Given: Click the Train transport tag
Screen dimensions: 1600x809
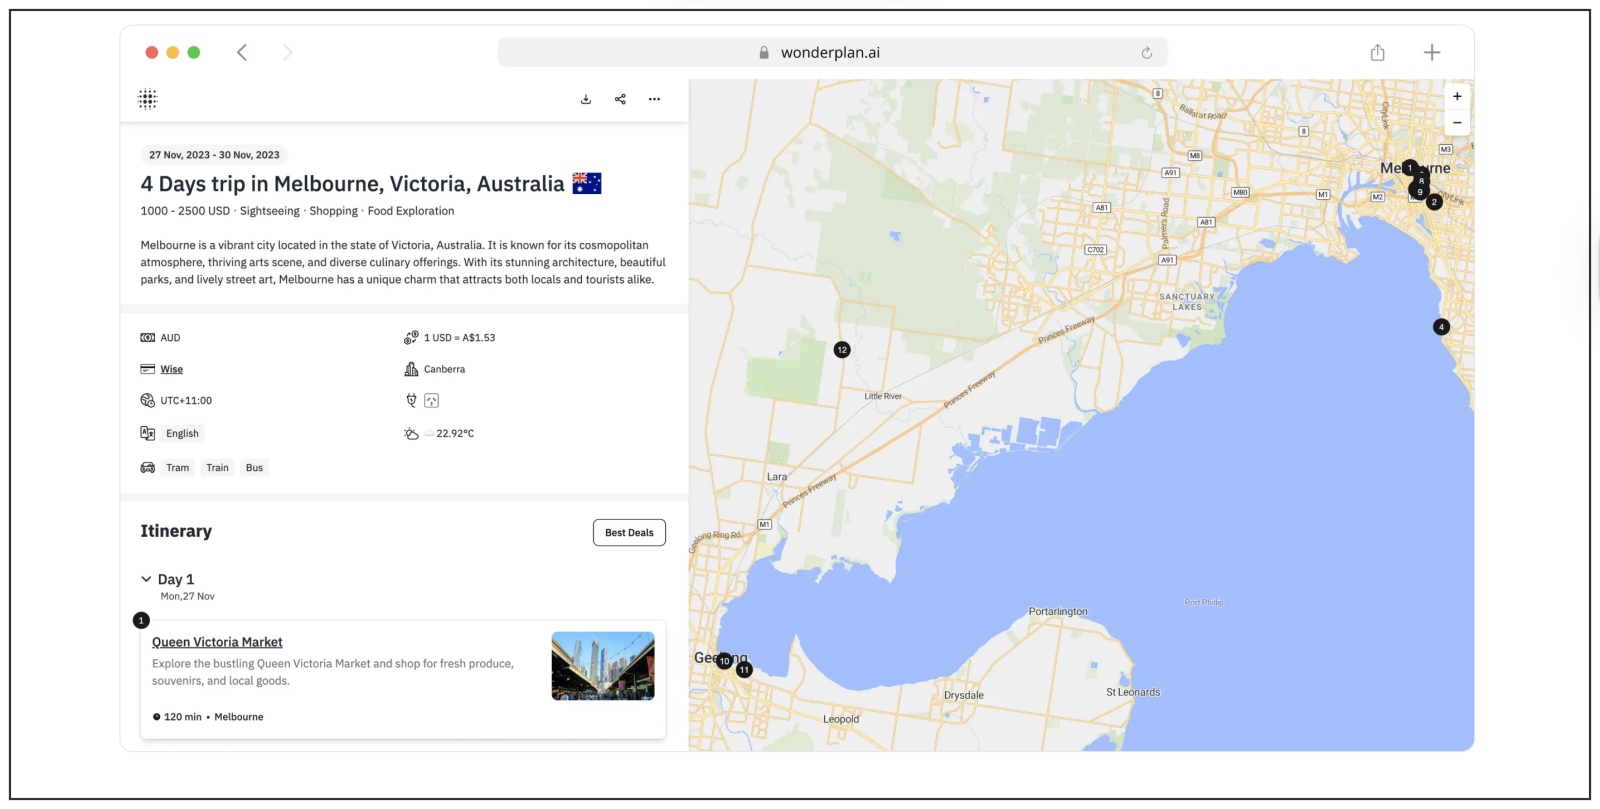Looking at the screenshot, I should pos(217,468).
